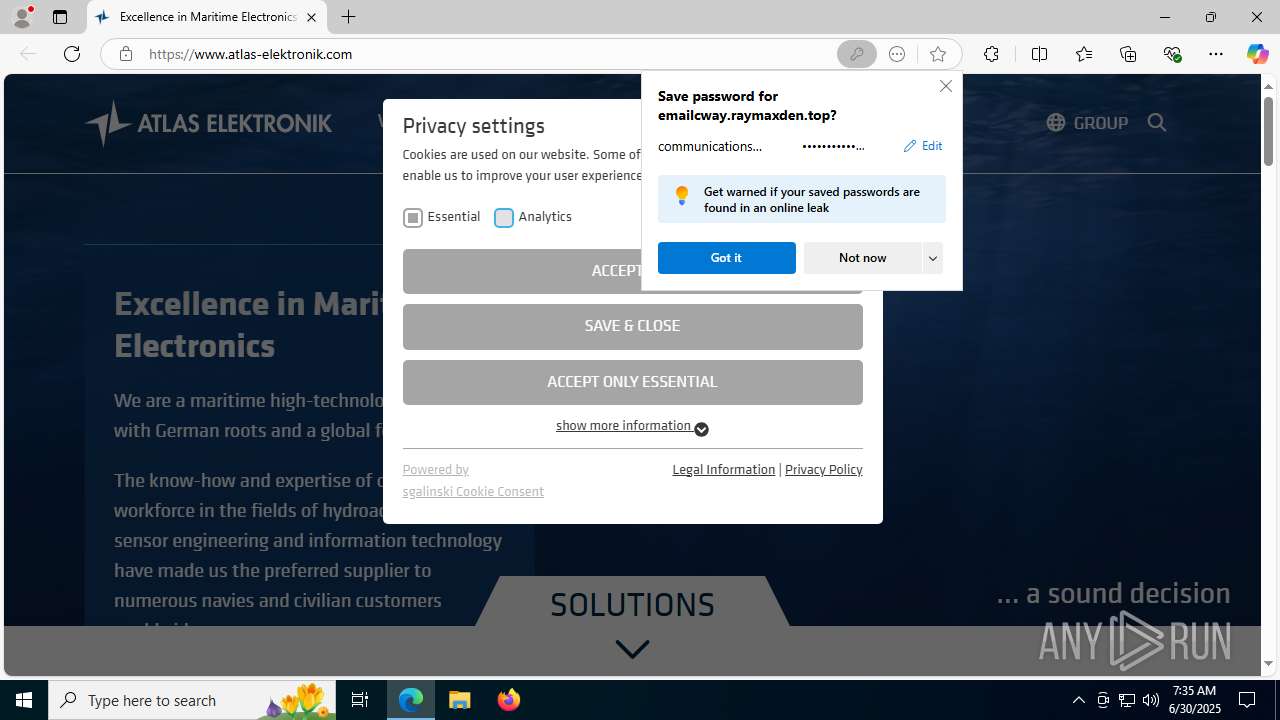Open the Extensions puzzle icon

991,54
